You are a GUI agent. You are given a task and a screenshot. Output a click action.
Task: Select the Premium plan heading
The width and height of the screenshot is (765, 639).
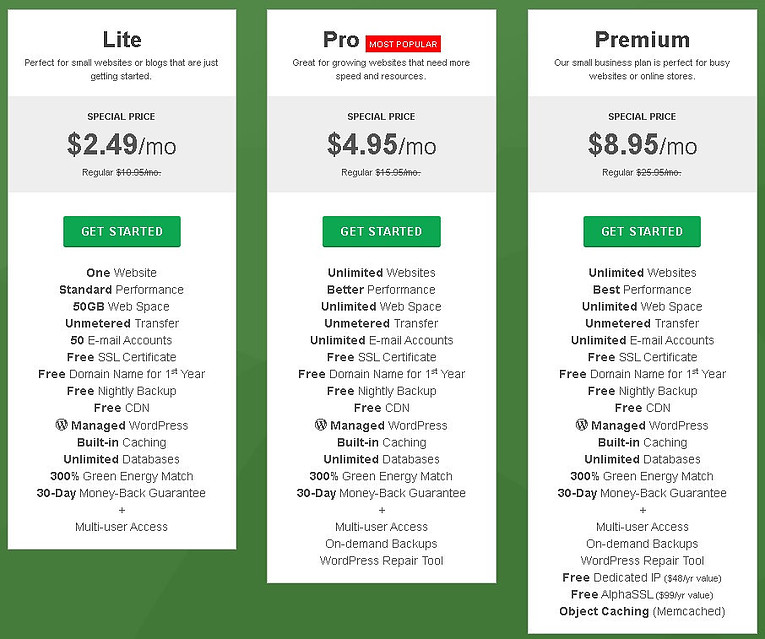pyautogui.click(x=642, y=40)
